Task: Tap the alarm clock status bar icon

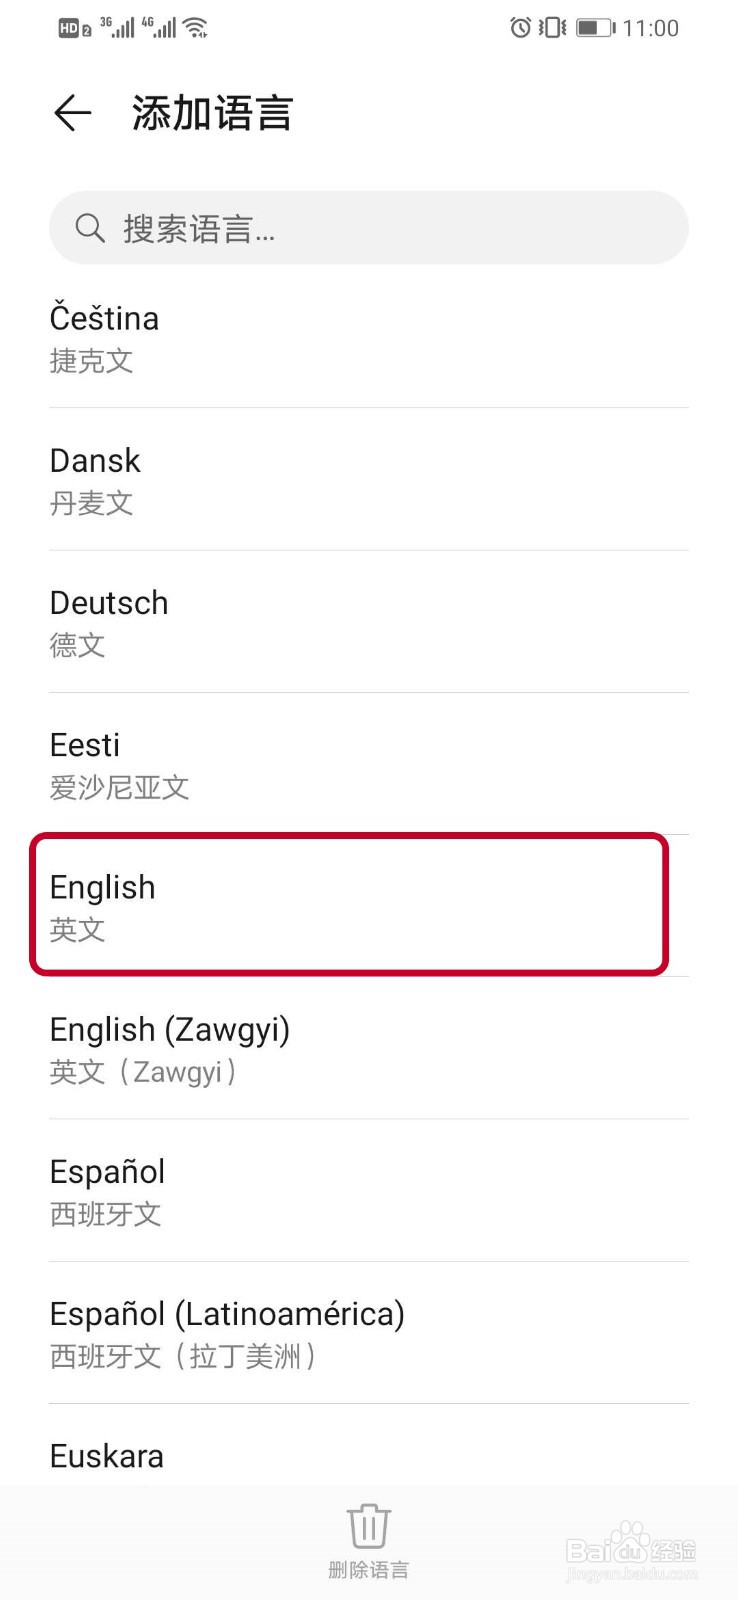Action: click(x=520, y=27)
